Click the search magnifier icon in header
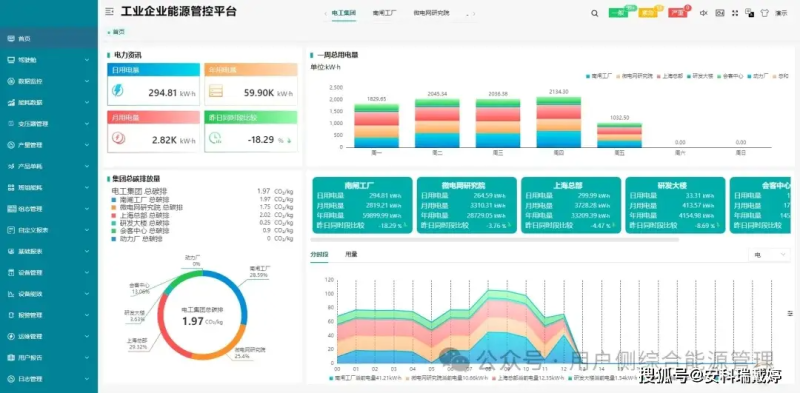 [x=594, y=13]
